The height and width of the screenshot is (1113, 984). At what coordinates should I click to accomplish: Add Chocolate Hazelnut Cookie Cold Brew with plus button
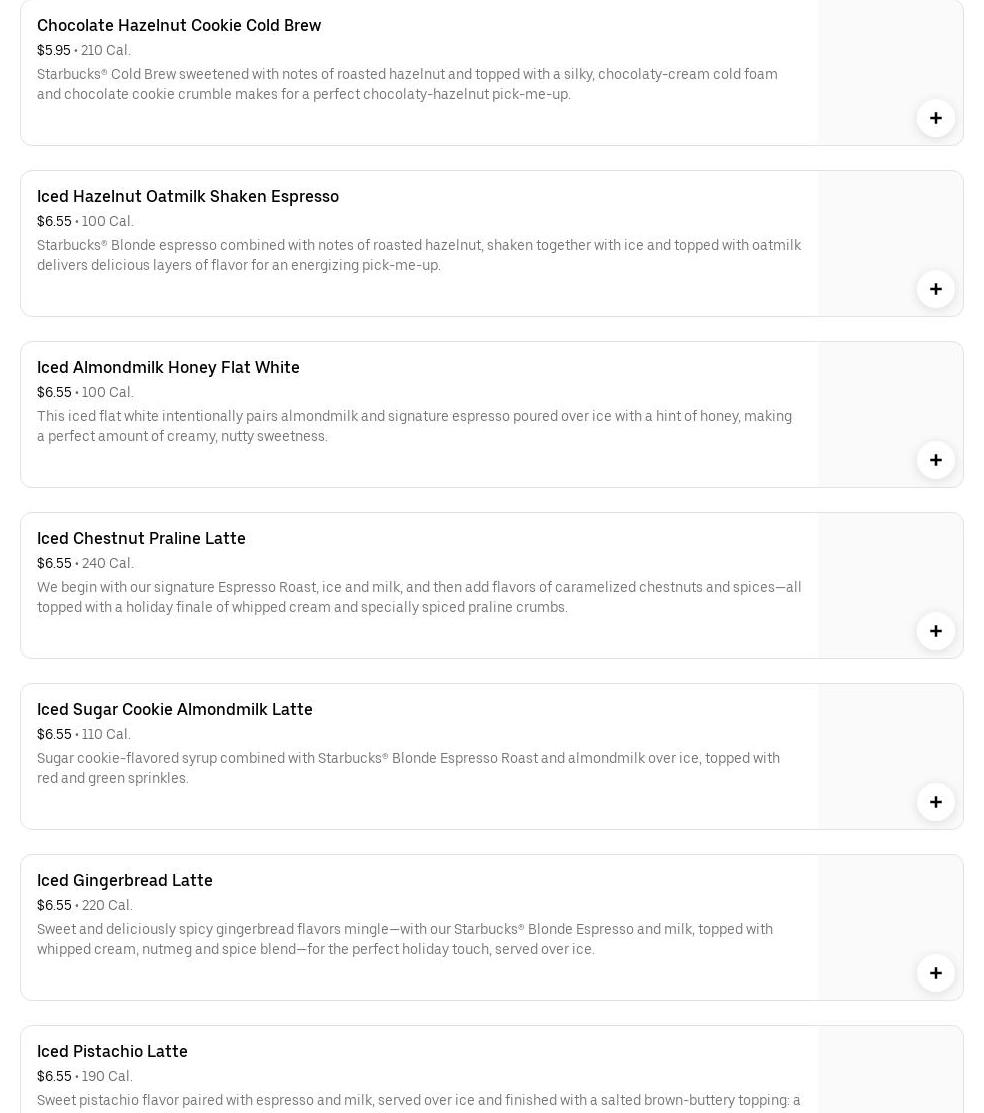point(935,118)
